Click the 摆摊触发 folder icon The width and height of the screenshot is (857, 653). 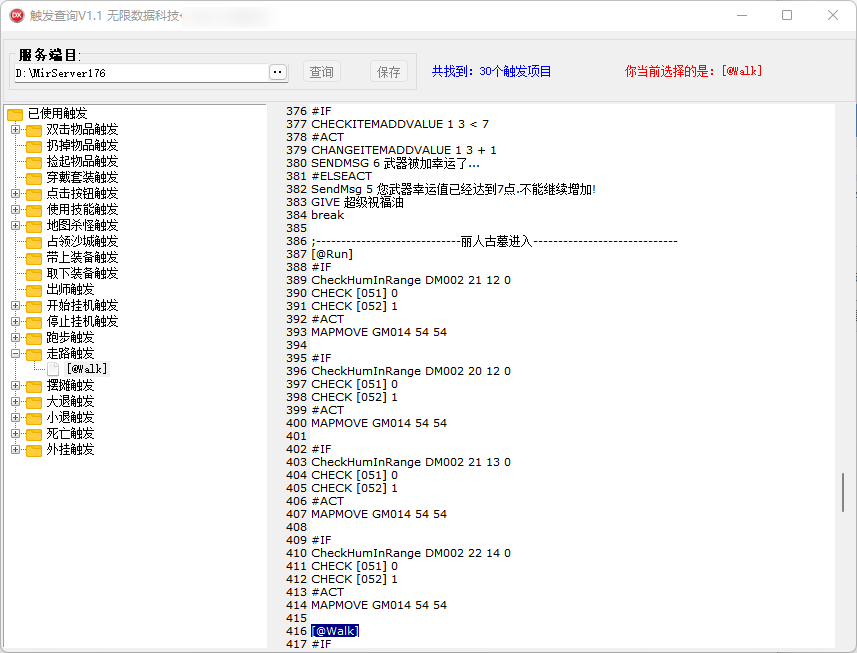(34, 386)
